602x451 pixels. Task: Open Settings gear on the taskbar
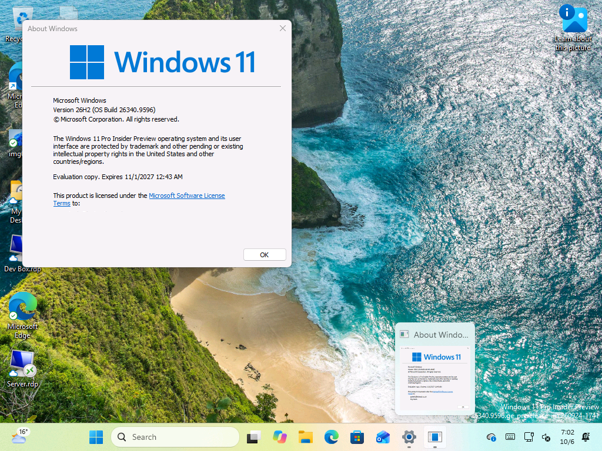[x=409, y=437]
